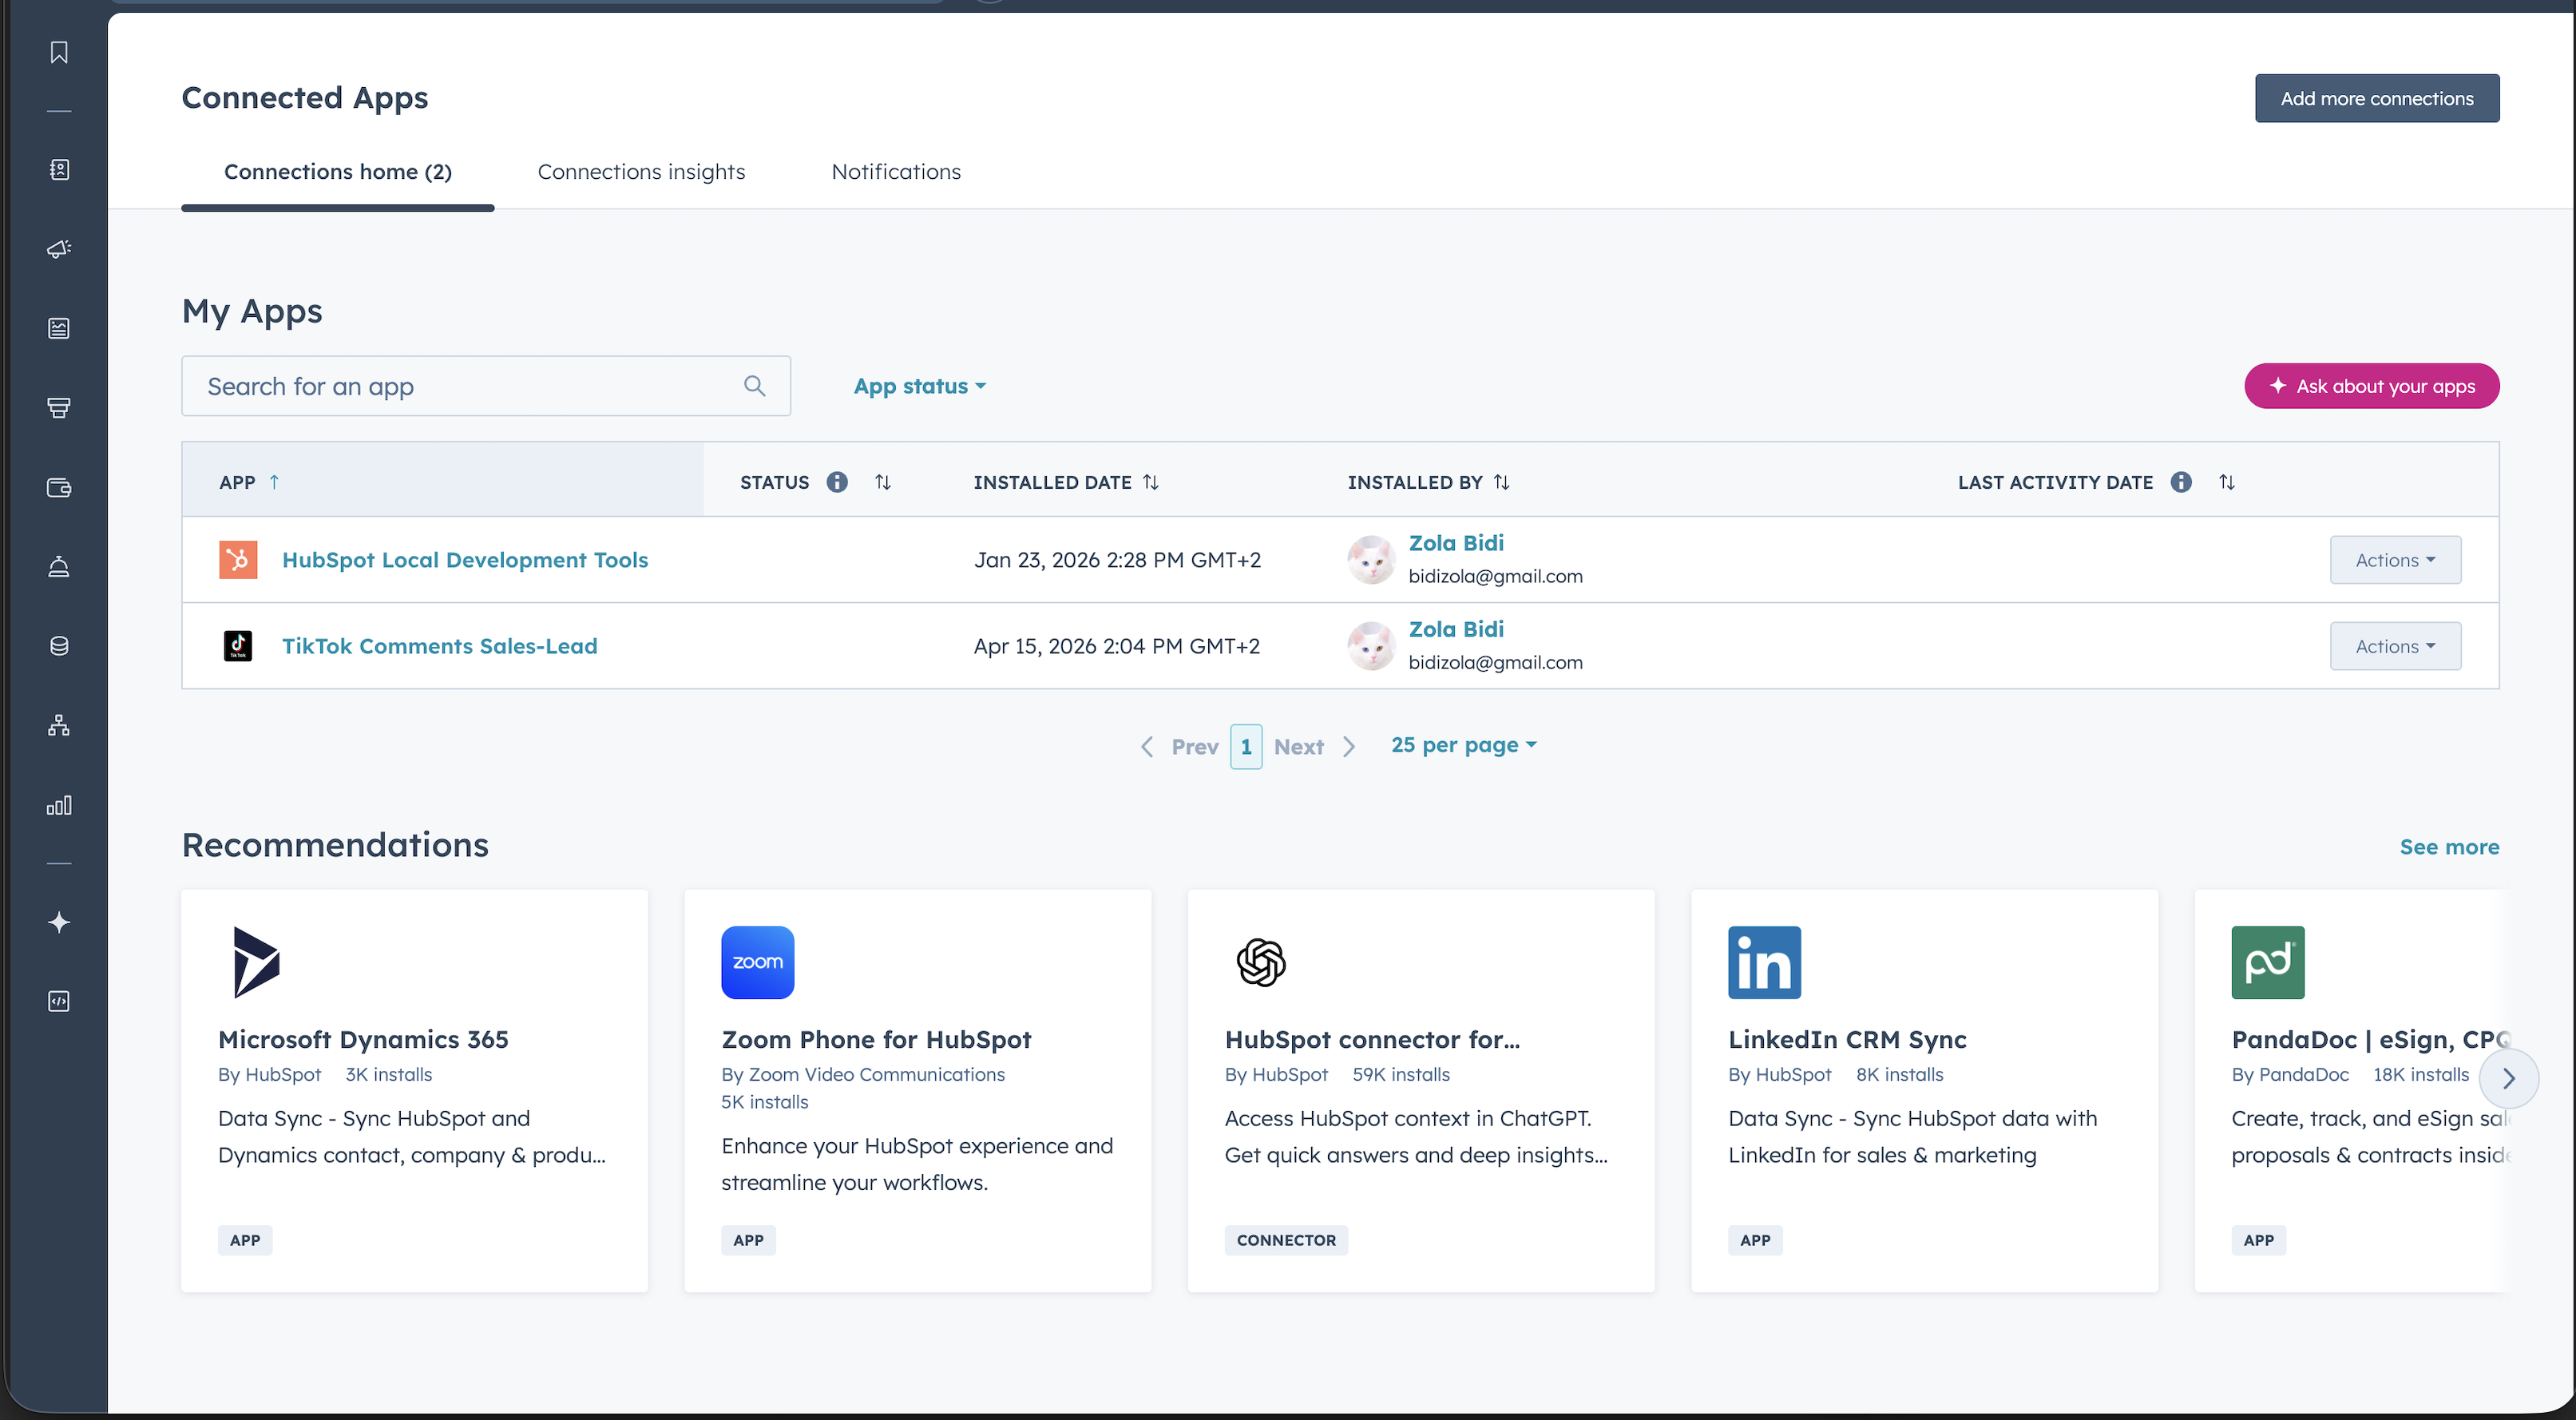
Task: Open the Bookmarks icon in the sidebar
Action: pos(59,52)
